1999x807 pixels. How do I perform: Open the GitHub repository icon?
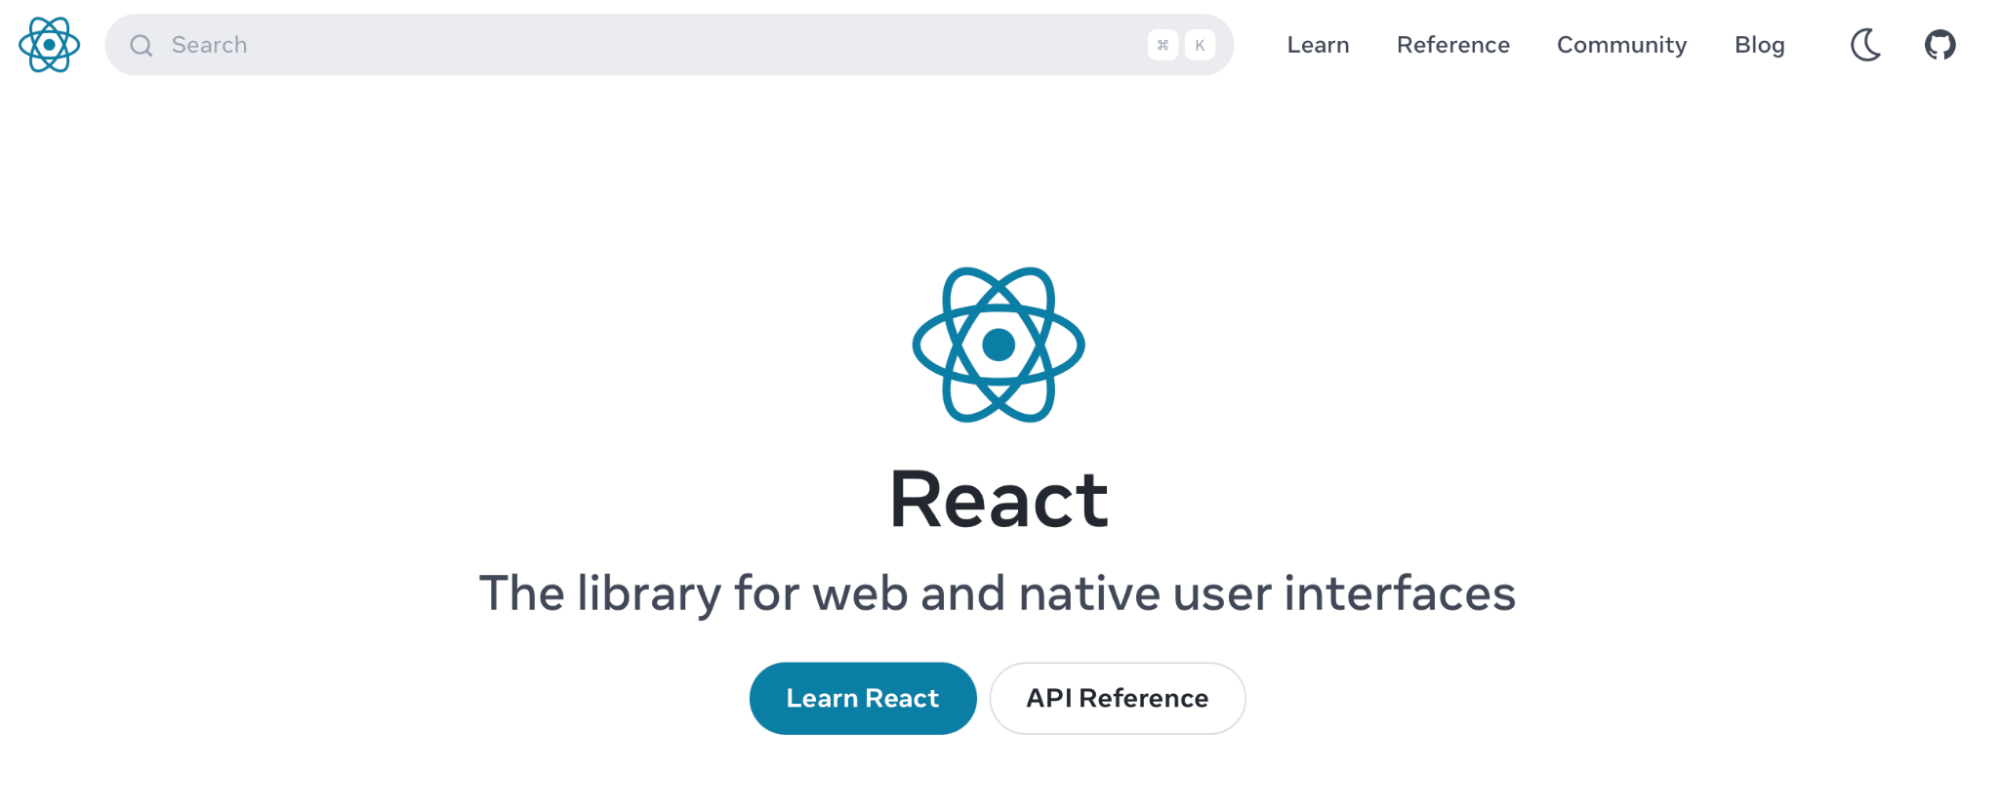(x=1940, y=45)
